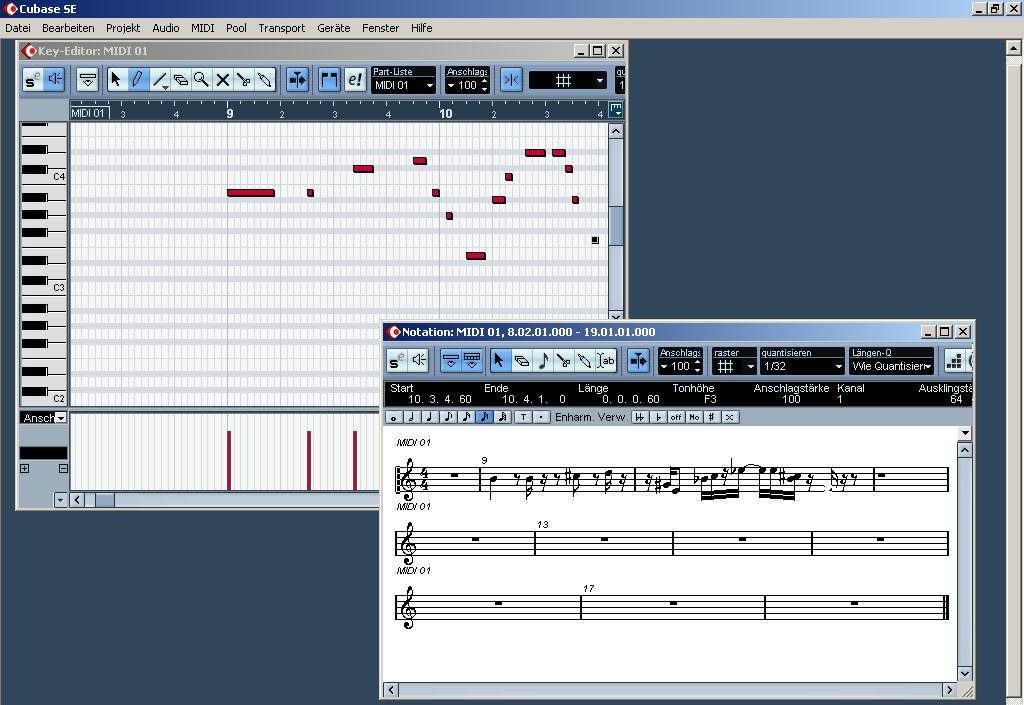
Task: Select the 64th note value button
Action: point(503,417)
